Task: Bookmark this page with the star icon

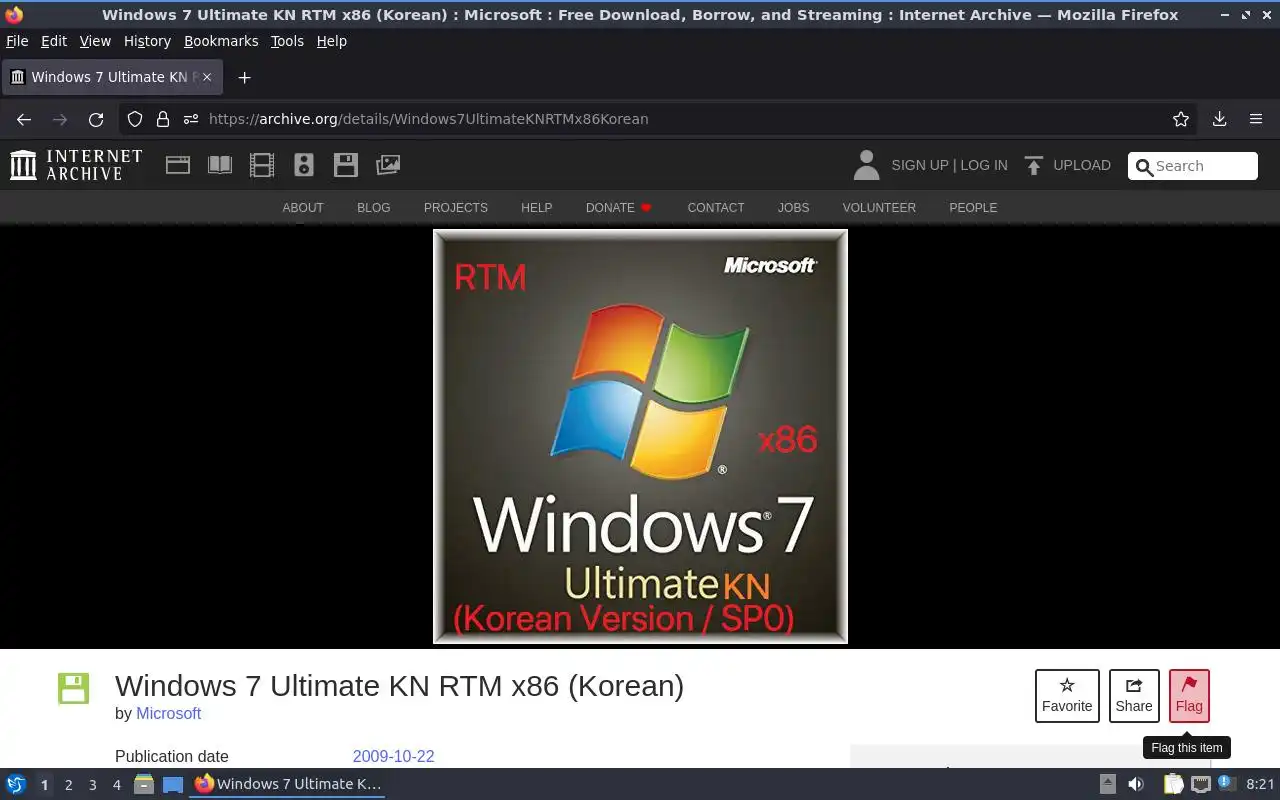Action: tap(1181, 119)
